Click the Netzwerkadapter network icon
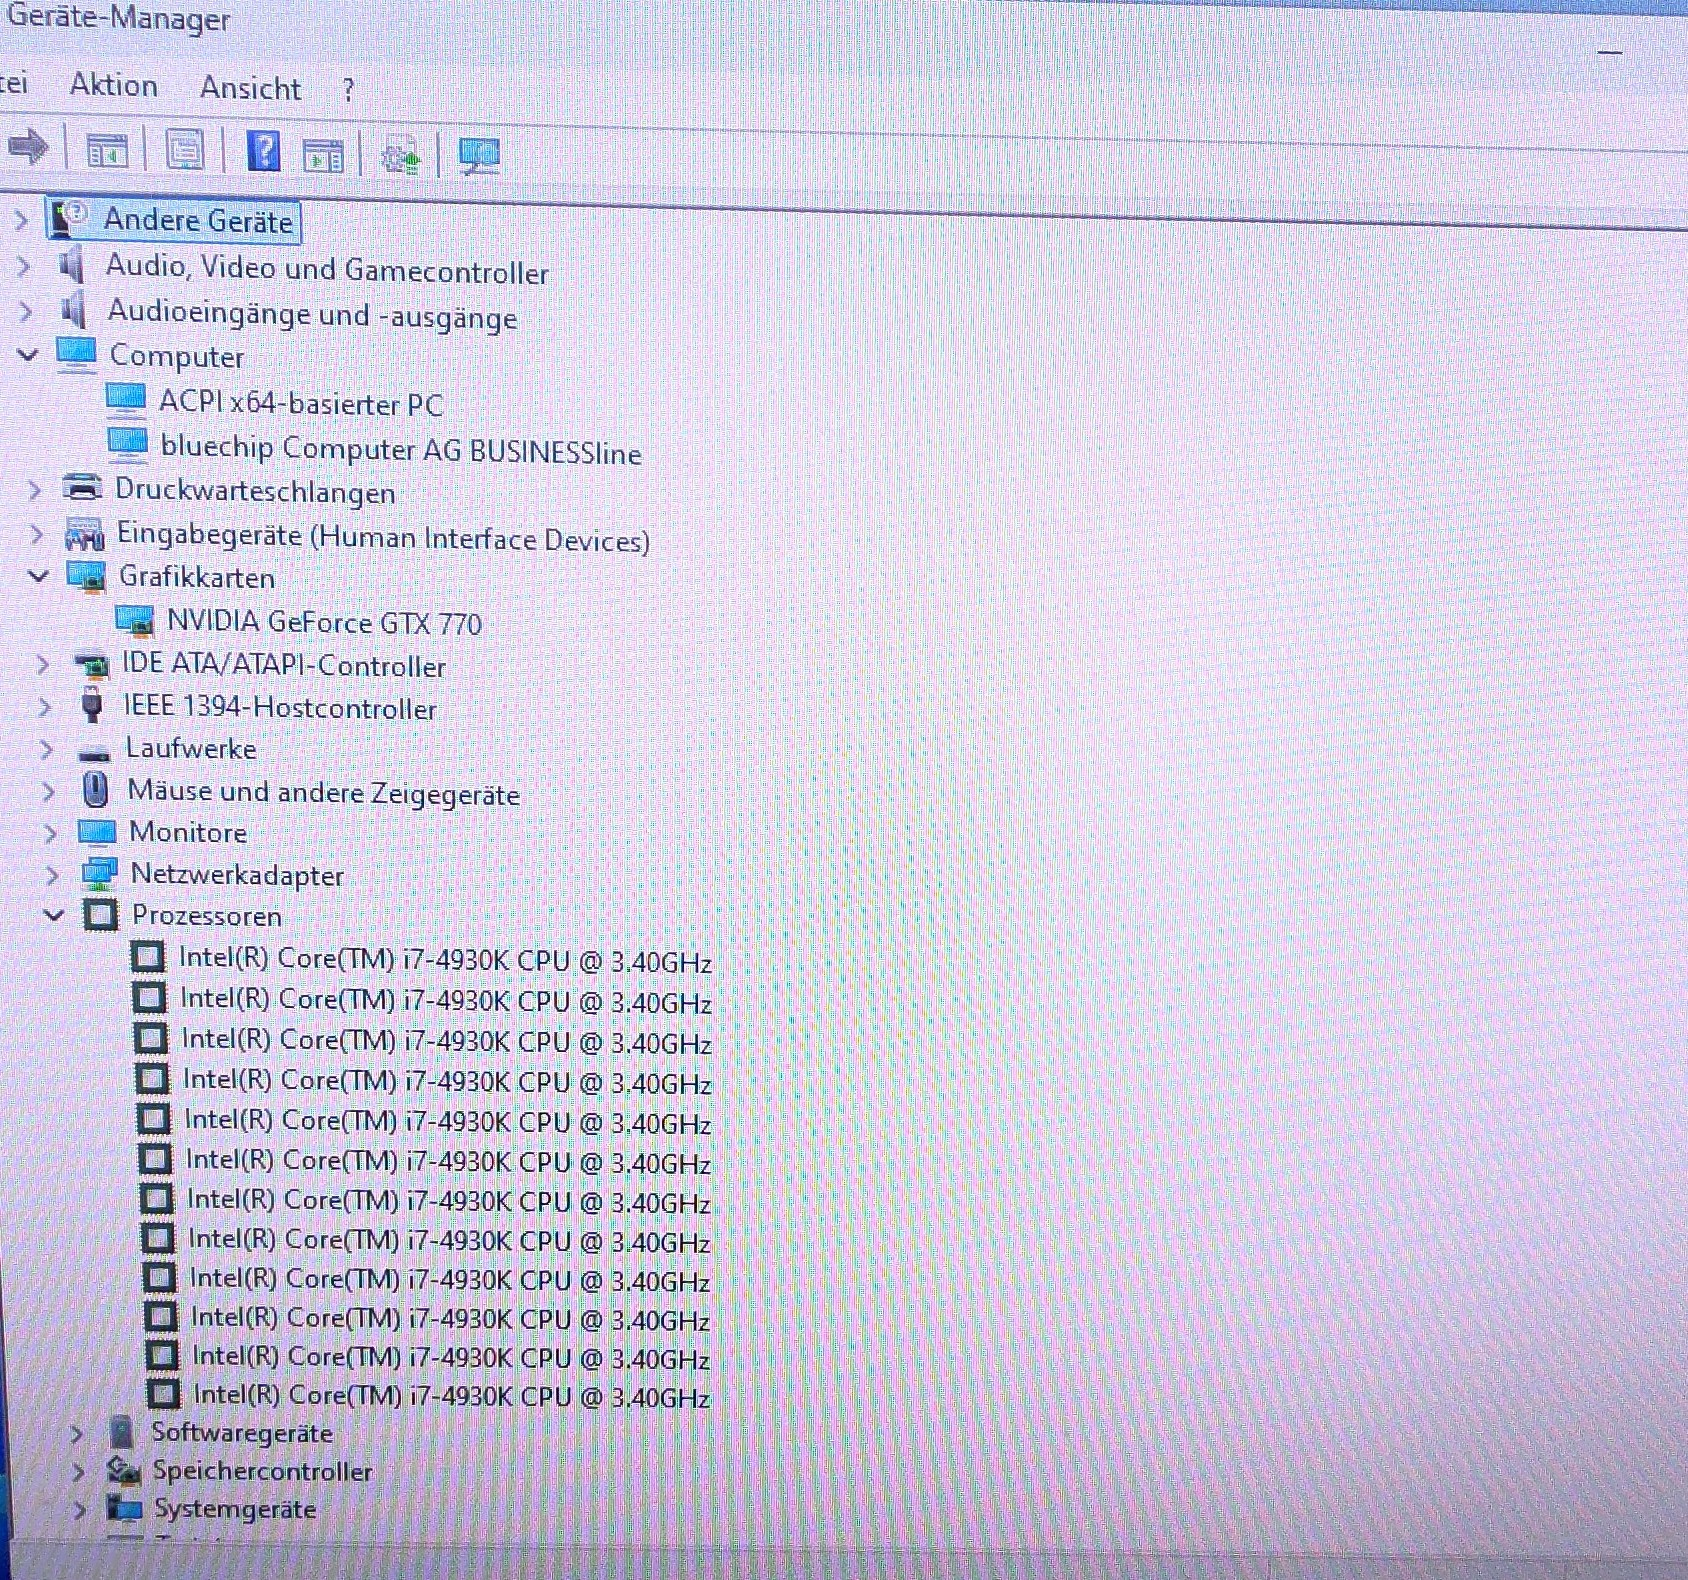The image size is (1688, 1580). pyautogui.click(x=99, y=873)
